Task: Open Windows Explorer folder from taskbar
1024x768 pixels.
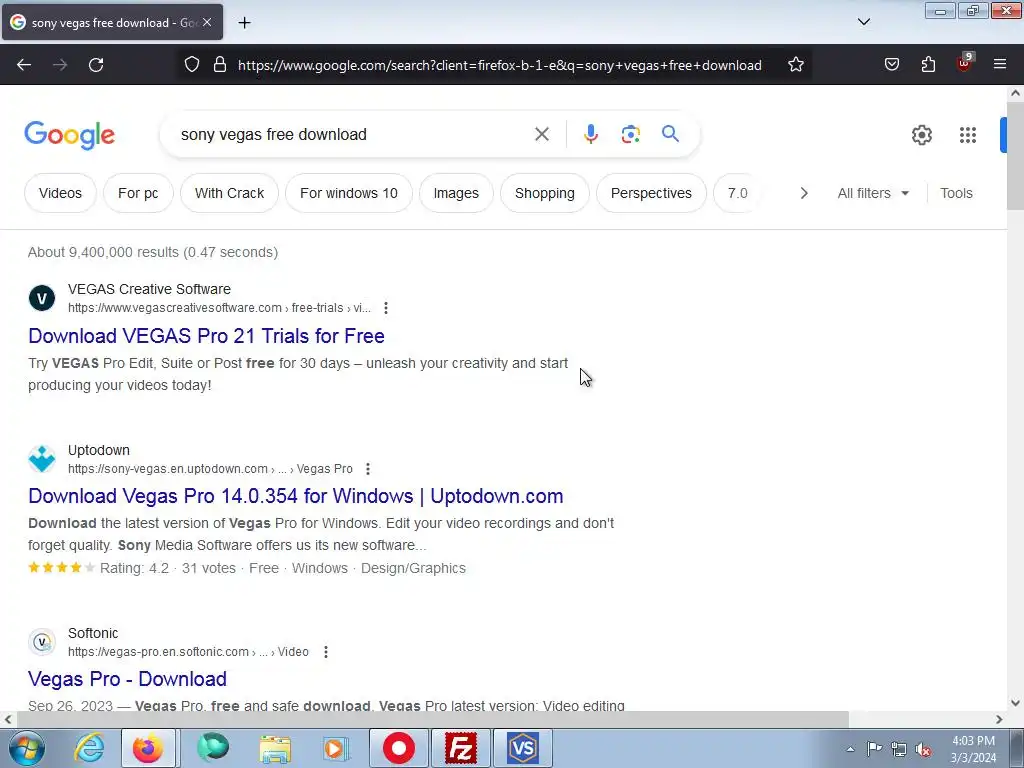Action: click(275, 748)
